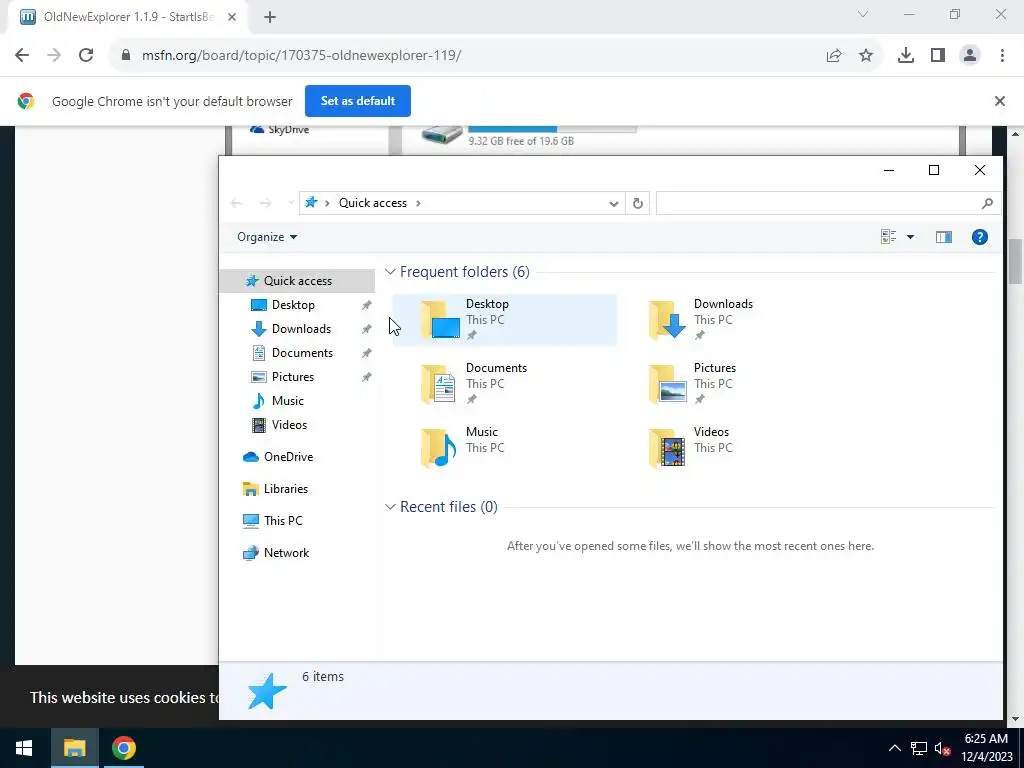Reload the msfn.org page
The width and height of the screenshot is (1024, 768).
(86, 56)
